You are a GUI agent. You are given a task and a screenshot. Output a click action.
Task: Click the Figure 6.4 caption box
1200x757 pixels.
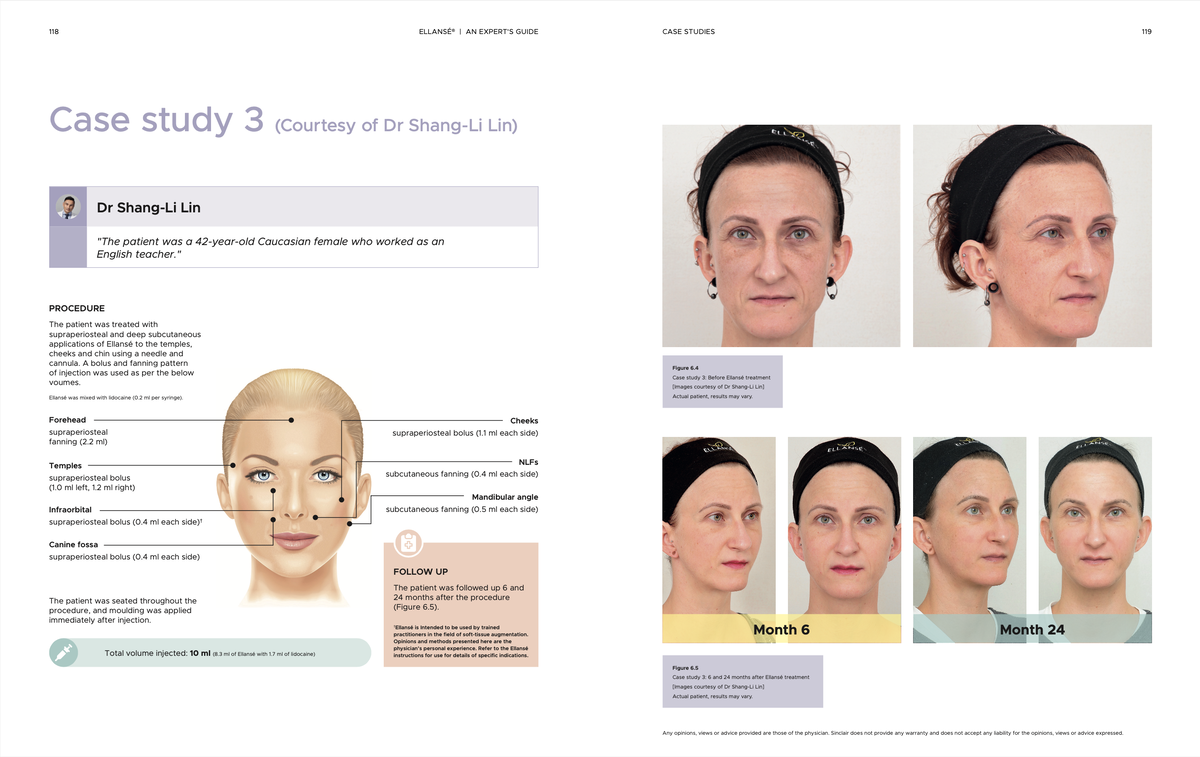click(723, 381)
